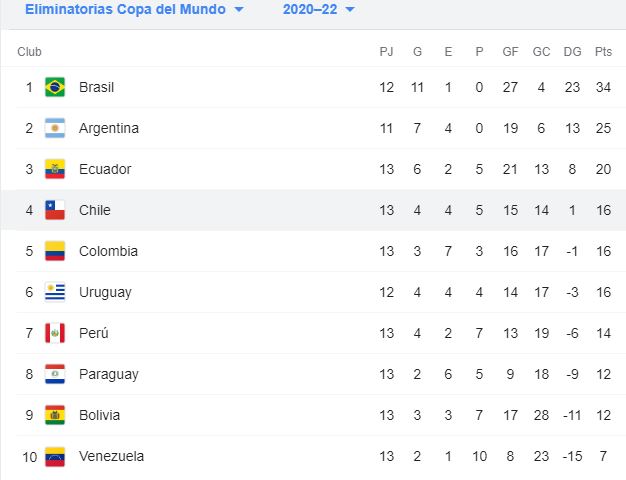
Task: Select the Venezuela team name
Action: coord(111,456)
